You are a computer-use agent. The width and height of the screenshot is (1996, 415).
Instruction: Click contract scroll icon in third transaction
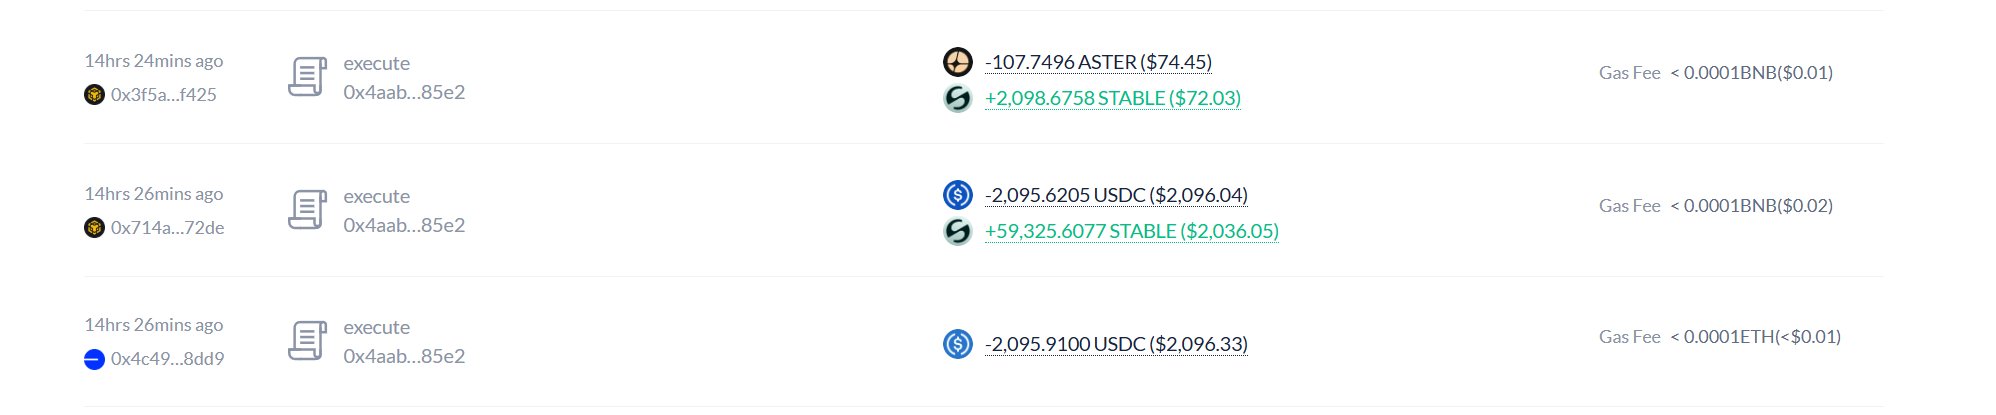point(307,341)
